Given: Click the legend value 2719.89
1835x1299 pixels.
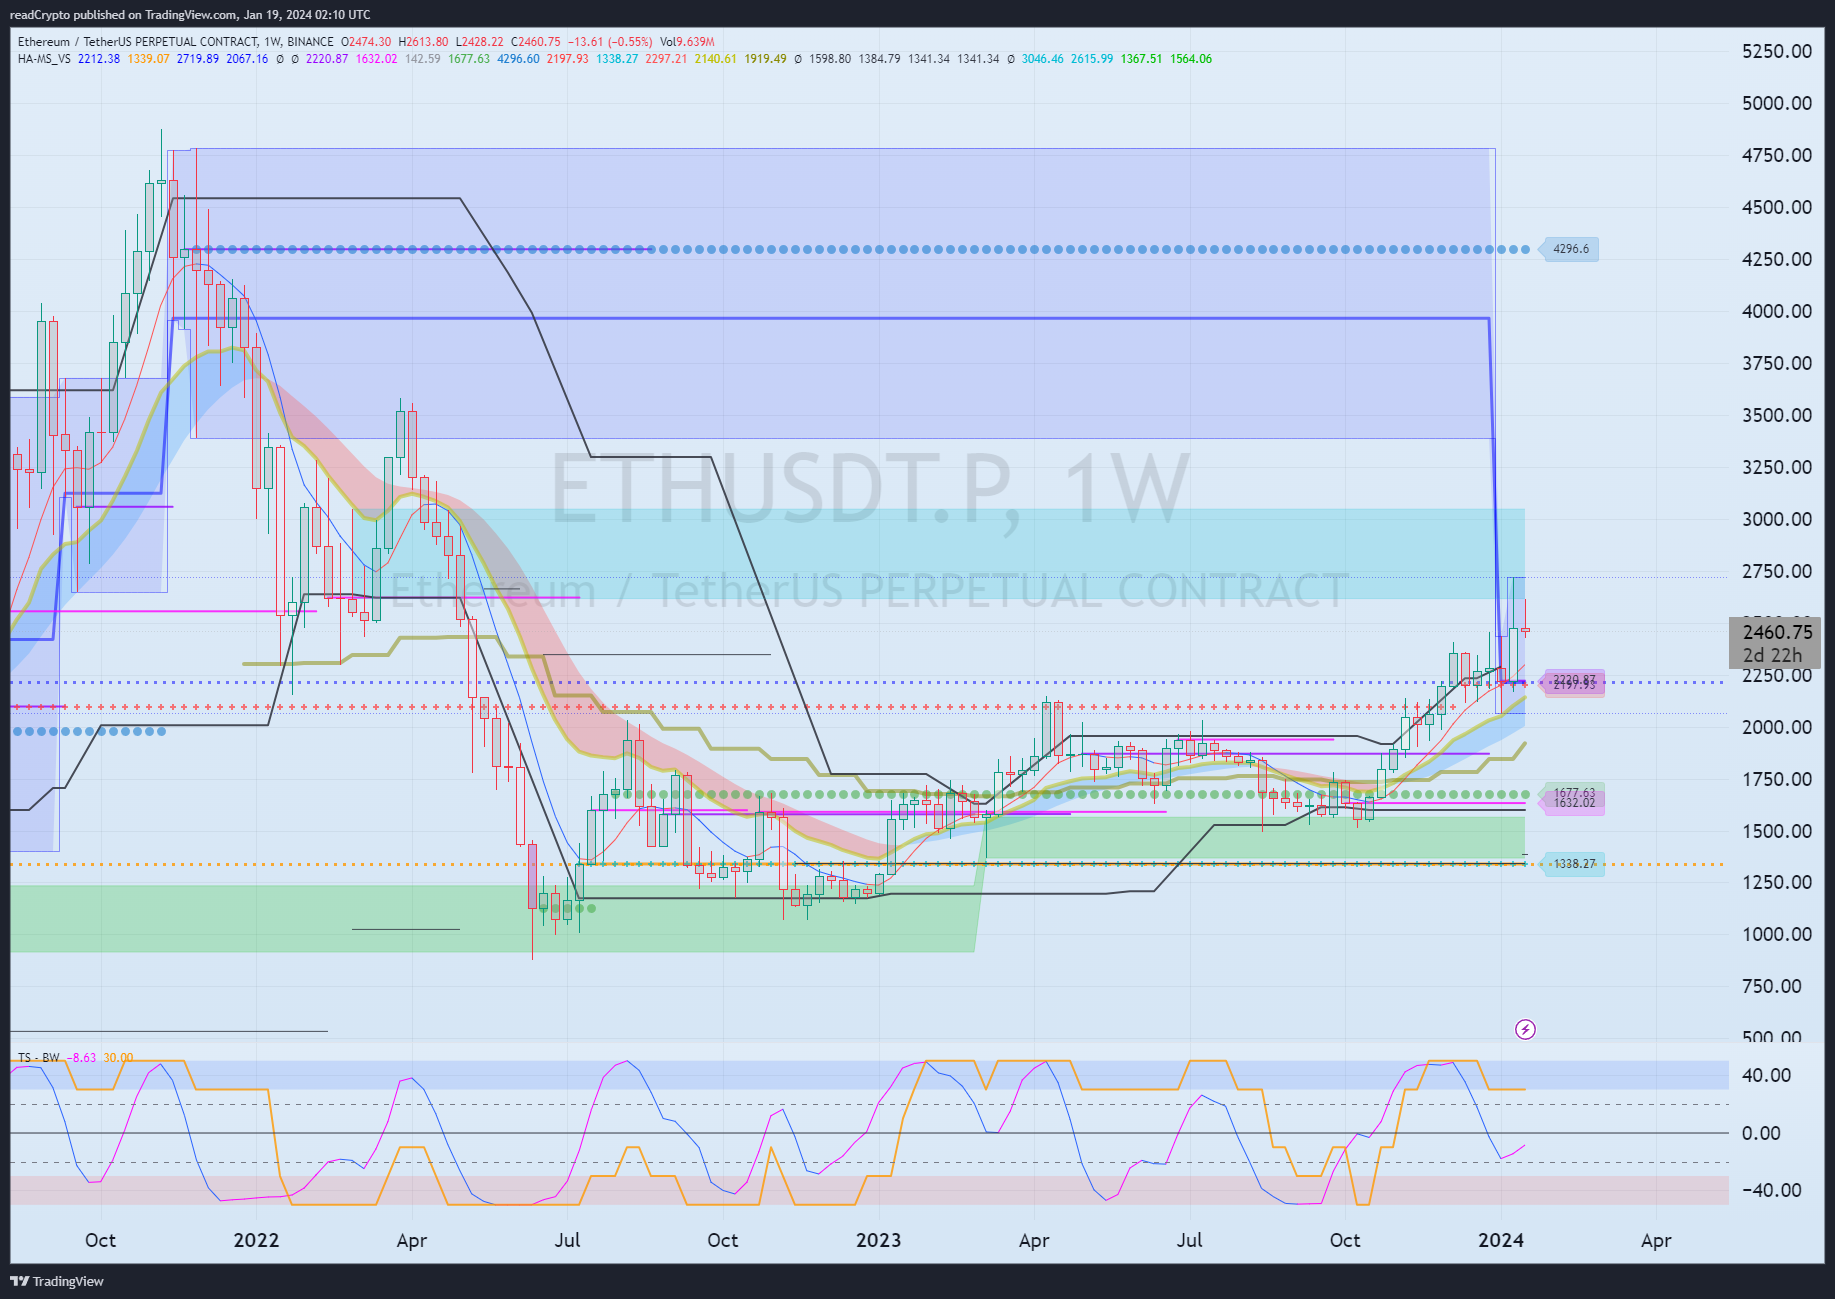Looking at the screenshot, I should pyautogui.click(x=198, y=59).
